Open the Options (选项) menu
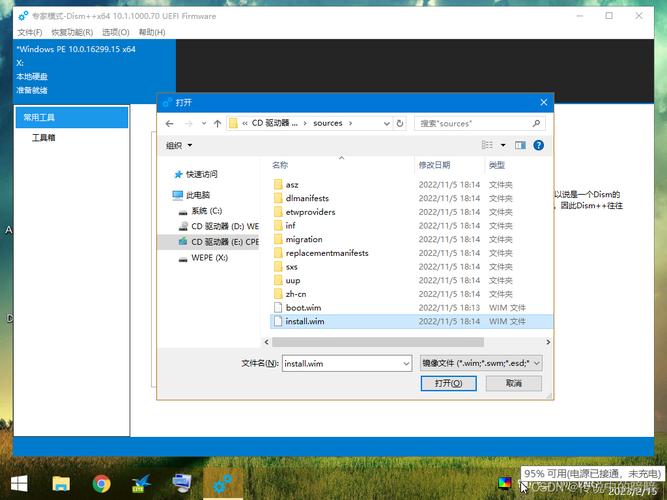 116,32
